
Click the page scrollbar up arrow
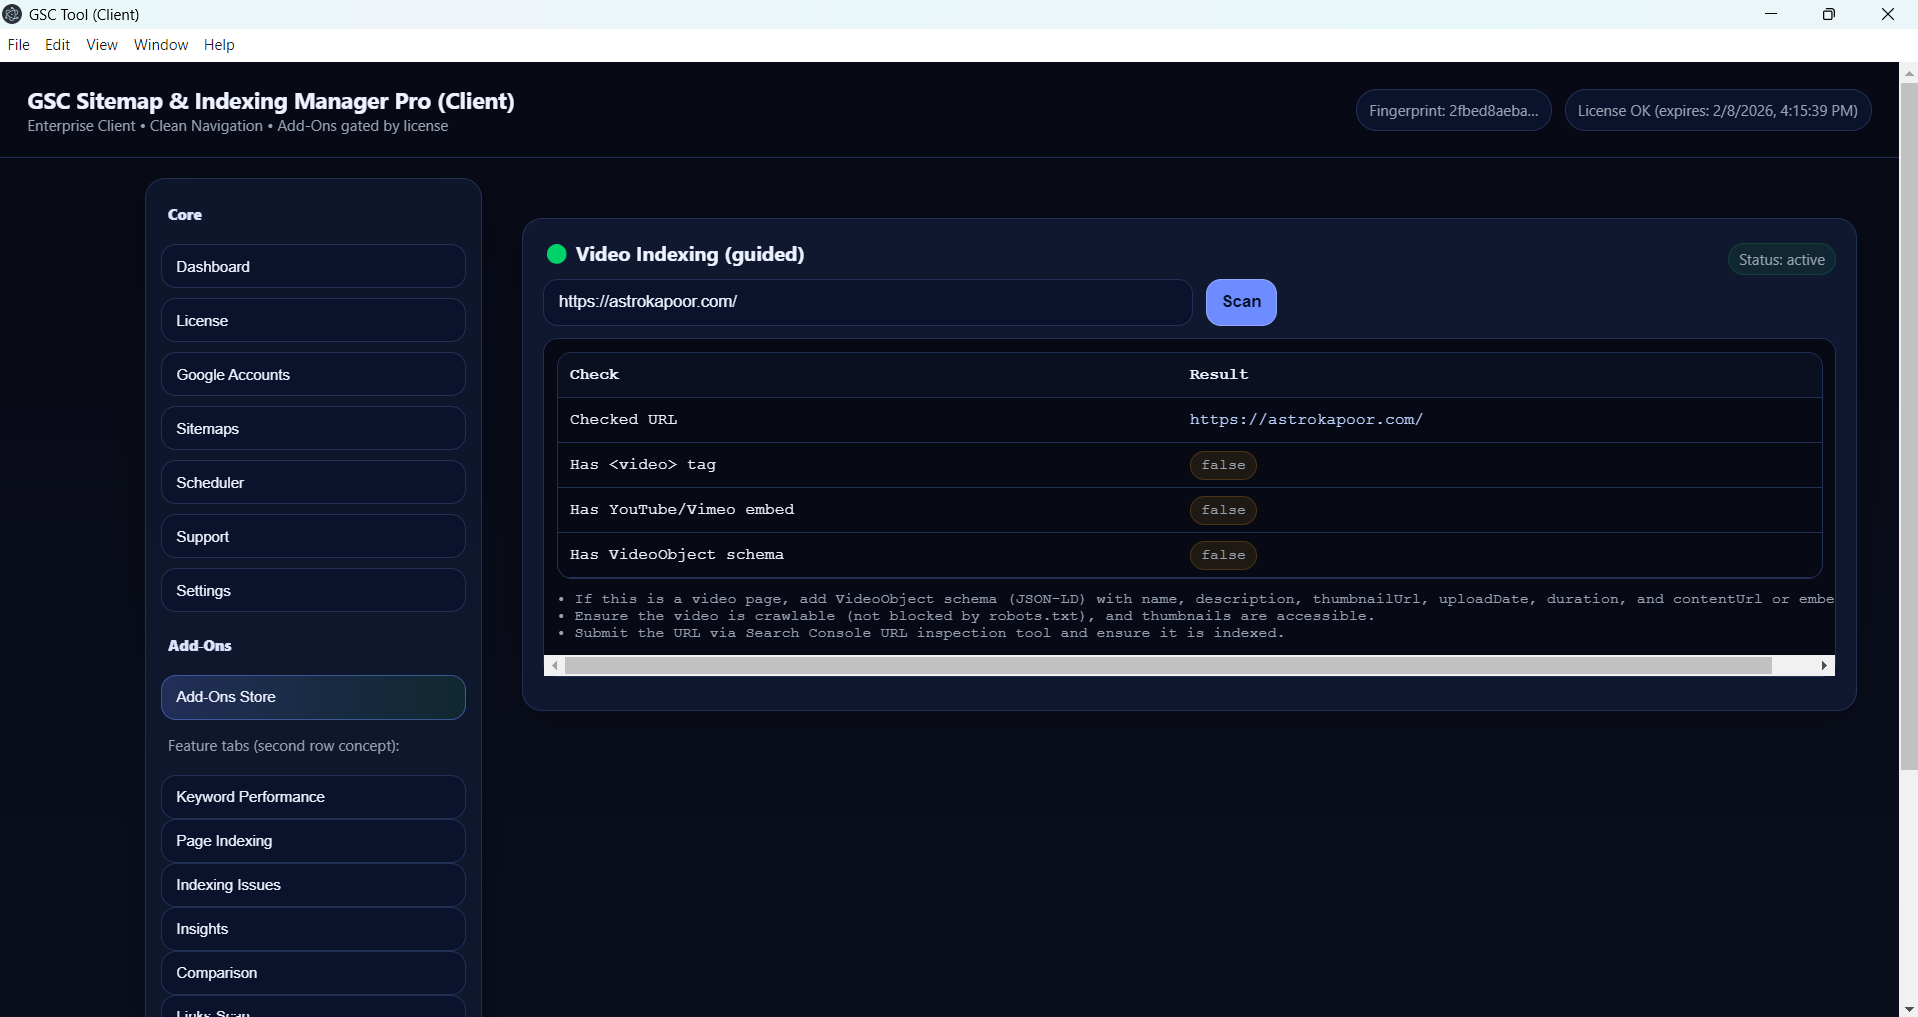coord(1908,73)
